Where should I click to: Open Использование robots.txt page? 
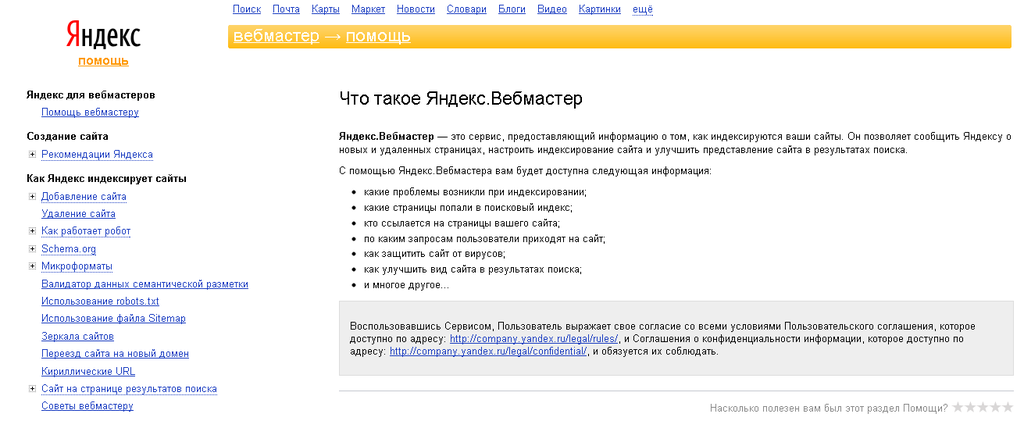tap(100, 302)
